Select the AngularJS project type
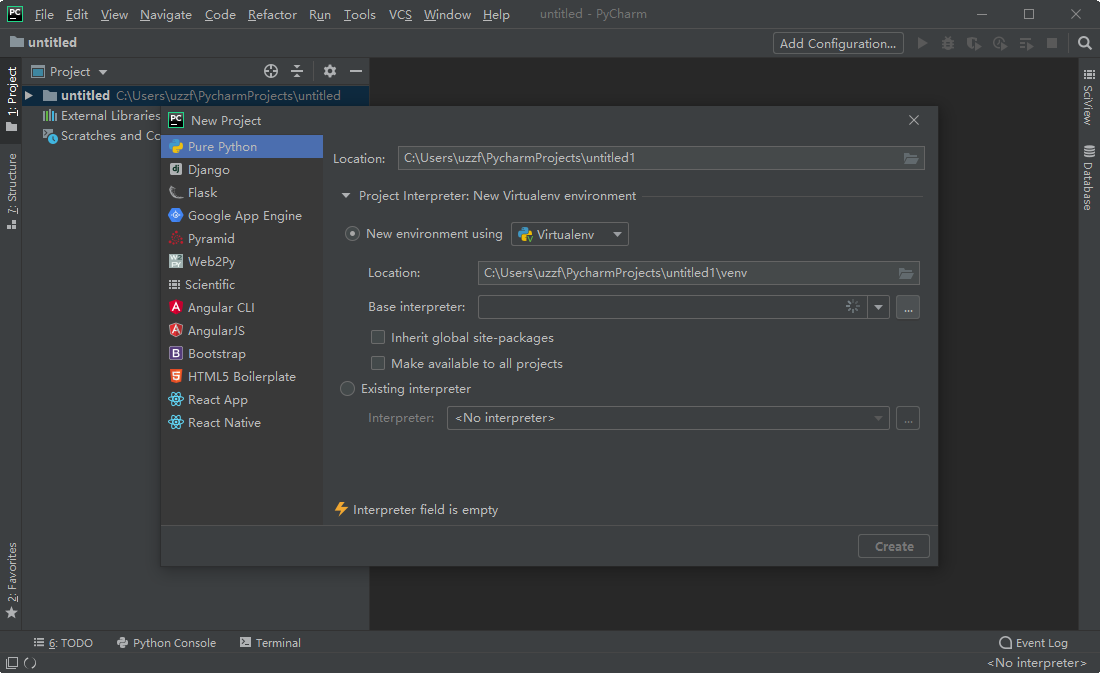1100x673 pixels. point(242,331)
